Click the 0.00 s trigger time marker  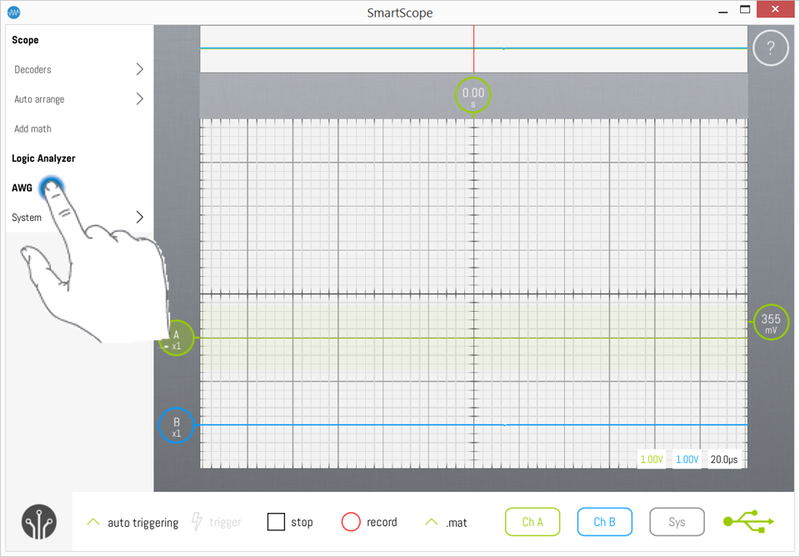(x=473, y=95)
